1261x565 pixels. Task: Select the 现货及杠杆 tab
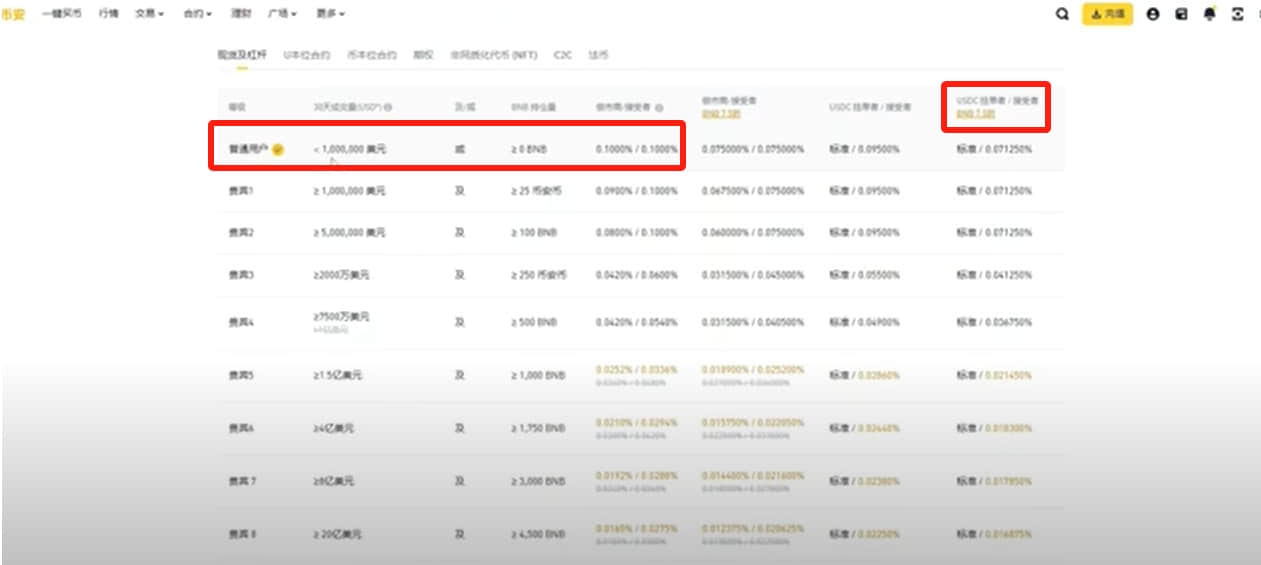(x=242, y=55)
